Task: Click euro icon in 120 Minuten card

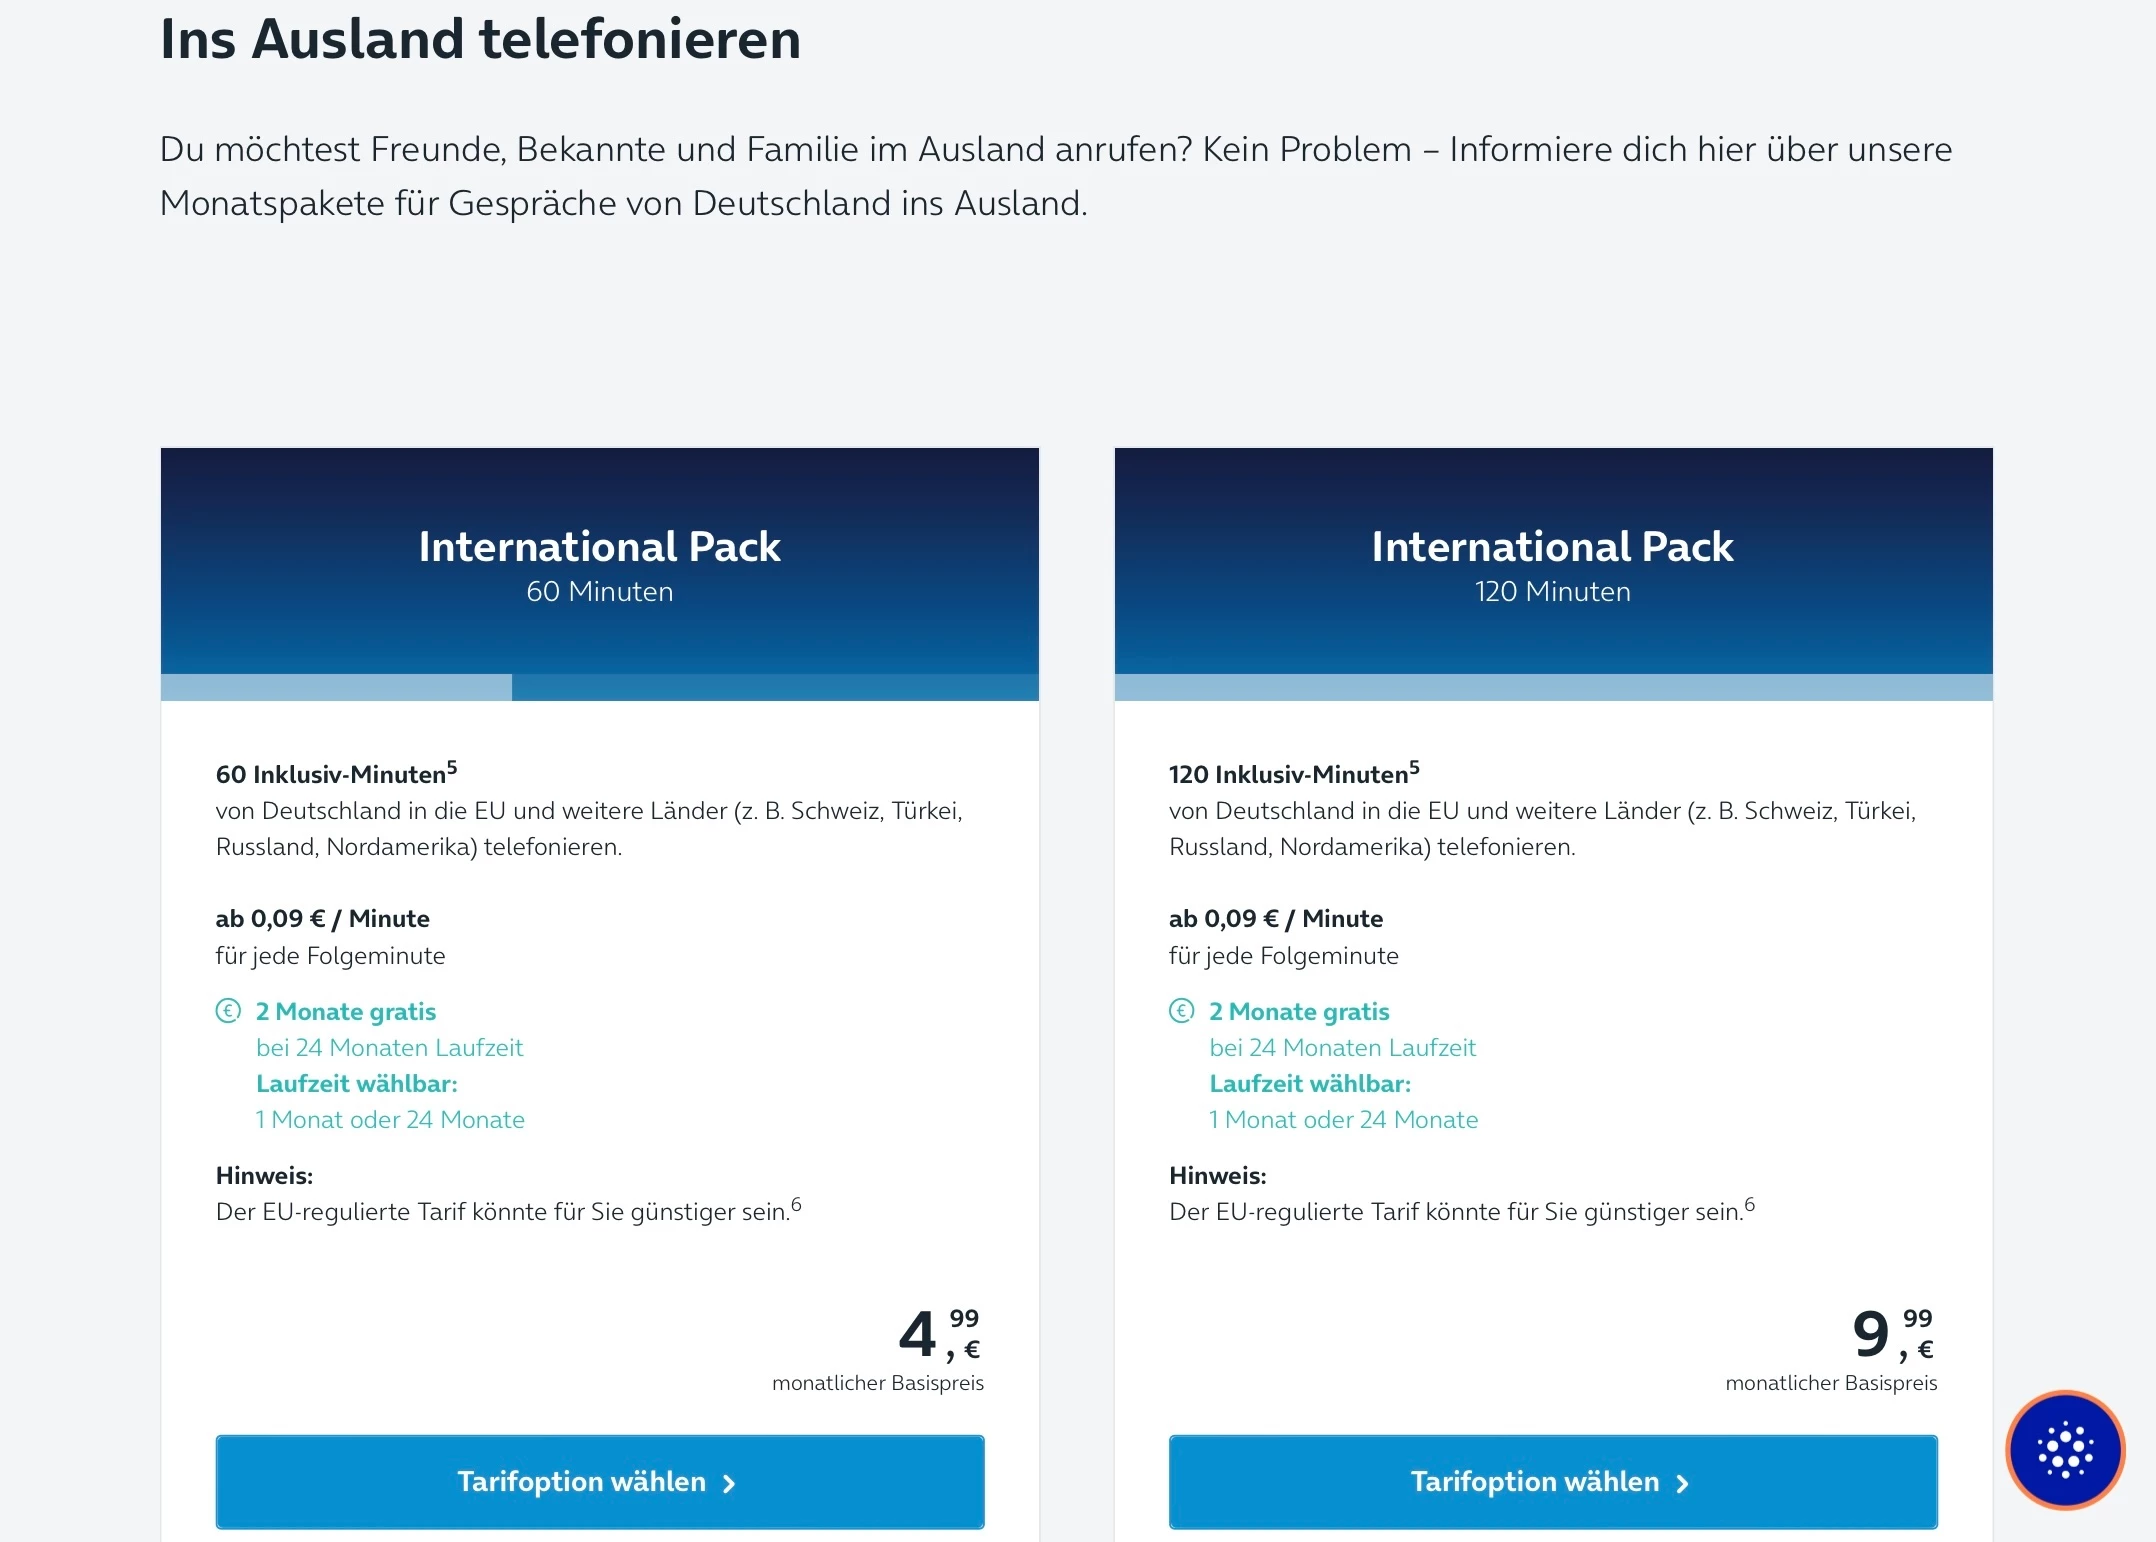Action: click(1181, 1011)
